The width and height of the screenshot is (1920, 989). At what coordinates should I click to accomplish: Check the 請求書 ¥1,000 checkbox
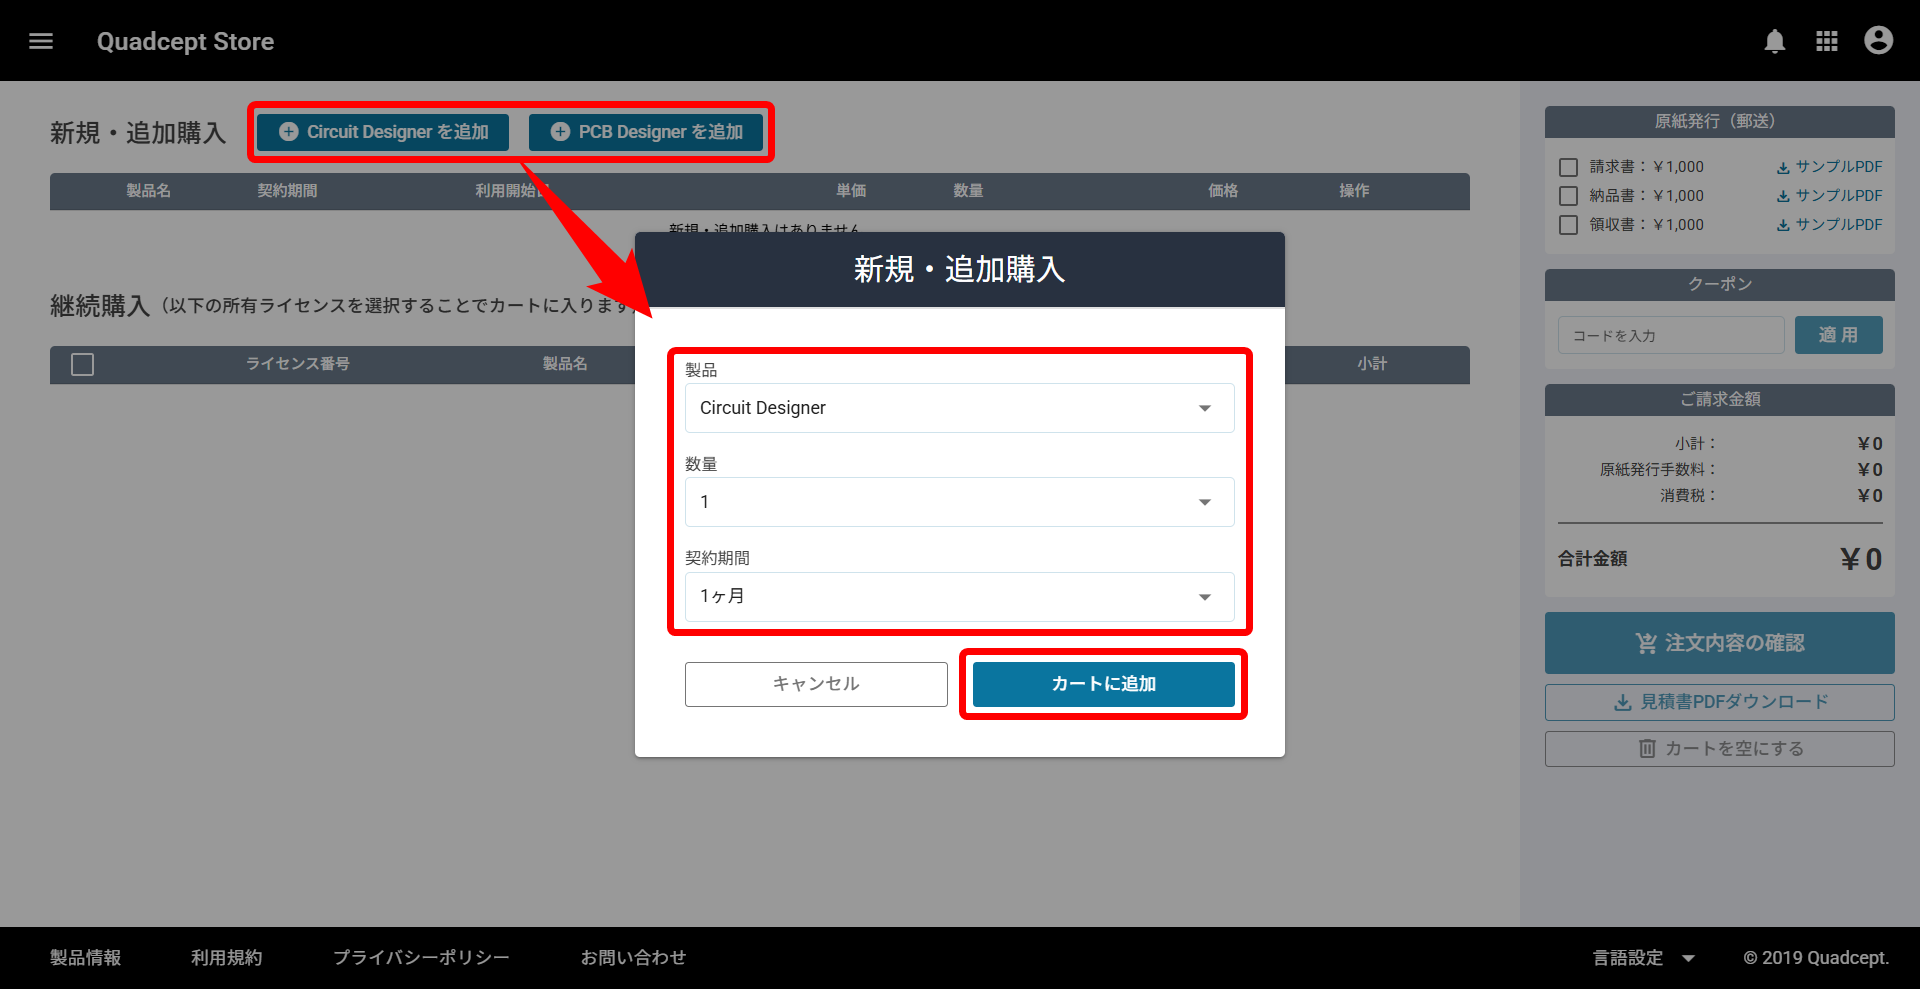pyautogui.click(x=1568, y=167)
